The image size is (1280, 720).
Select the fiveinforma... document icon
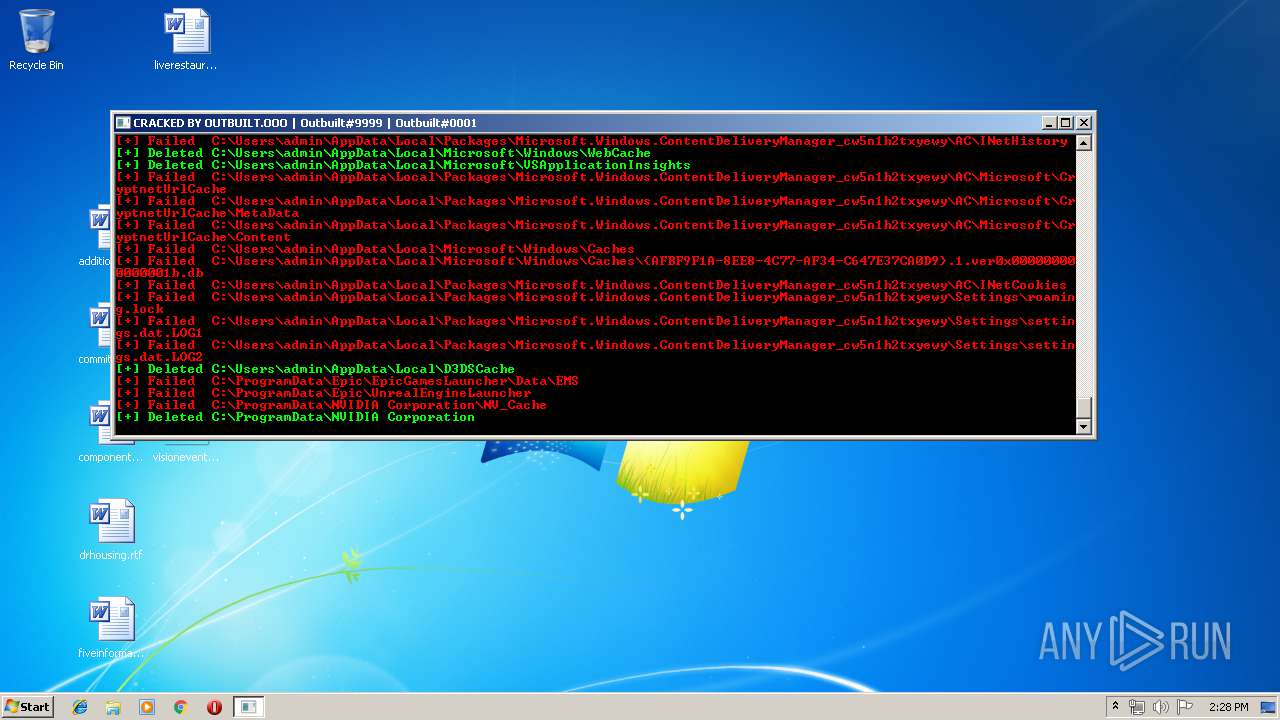(x=111, y=628)
